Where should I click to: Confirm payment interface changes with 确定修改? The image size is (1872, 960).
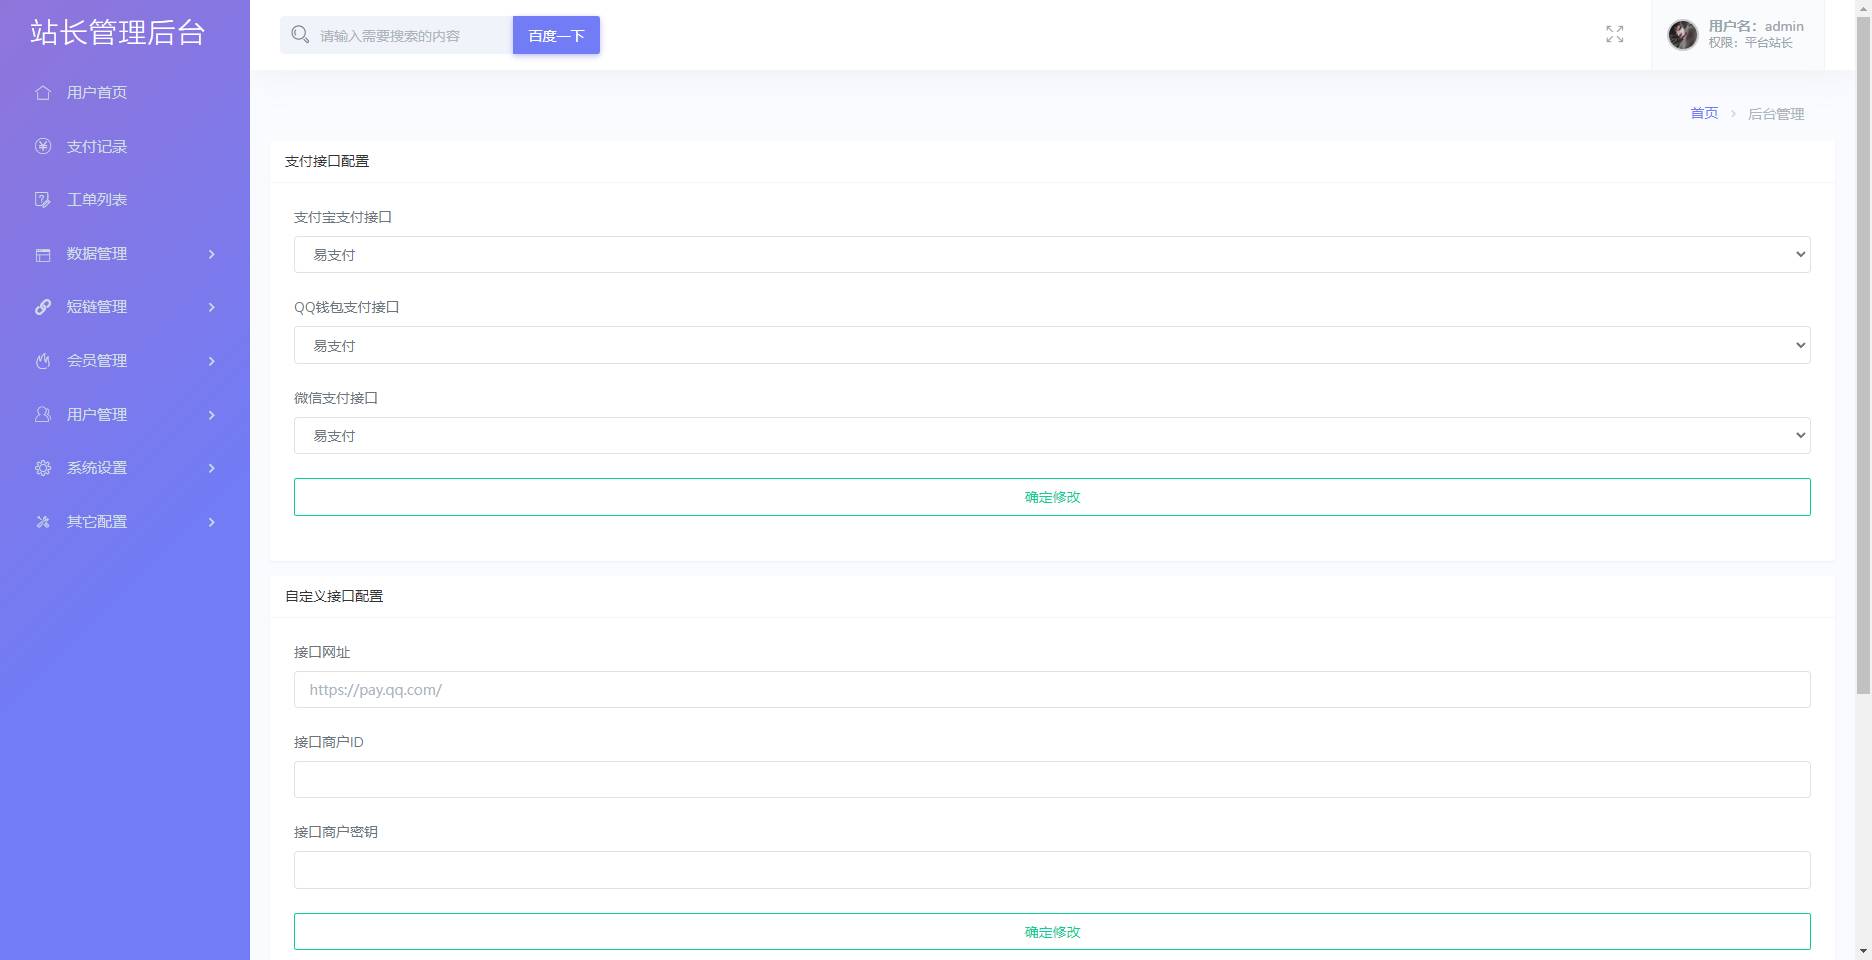pyautogui.click(x=1051, y=497)
